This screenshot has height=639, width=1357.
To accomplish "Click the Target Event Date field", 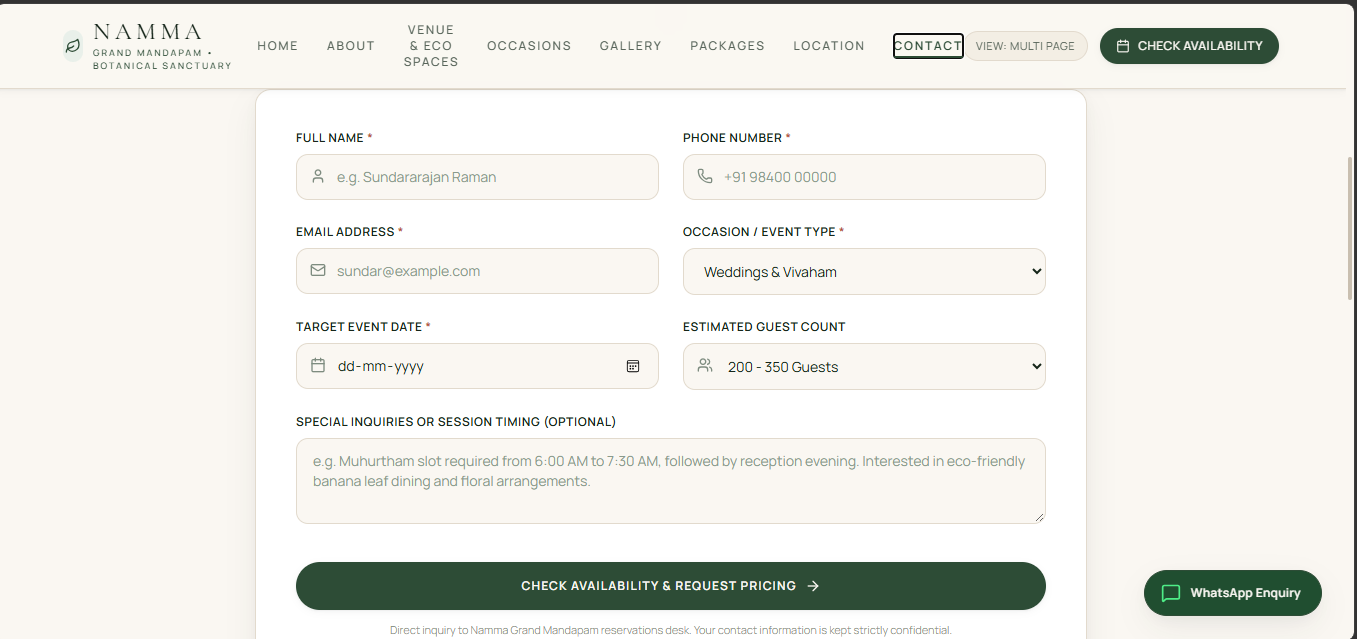I will 477,366.
